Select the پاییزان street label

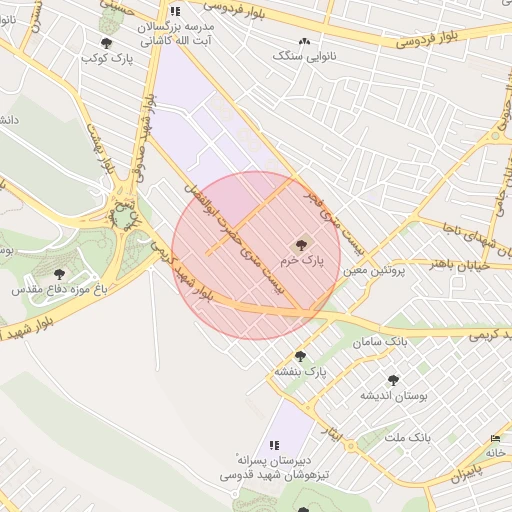(466, 473)
